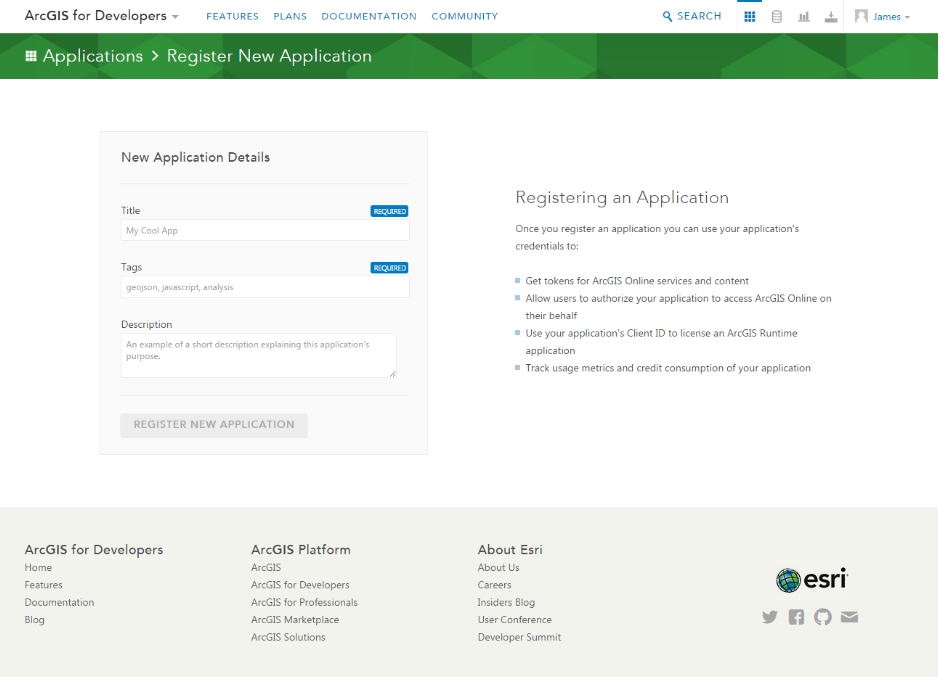Open footer User Conference link
This screenshot has width=940, height=677.
coord(515,619)
